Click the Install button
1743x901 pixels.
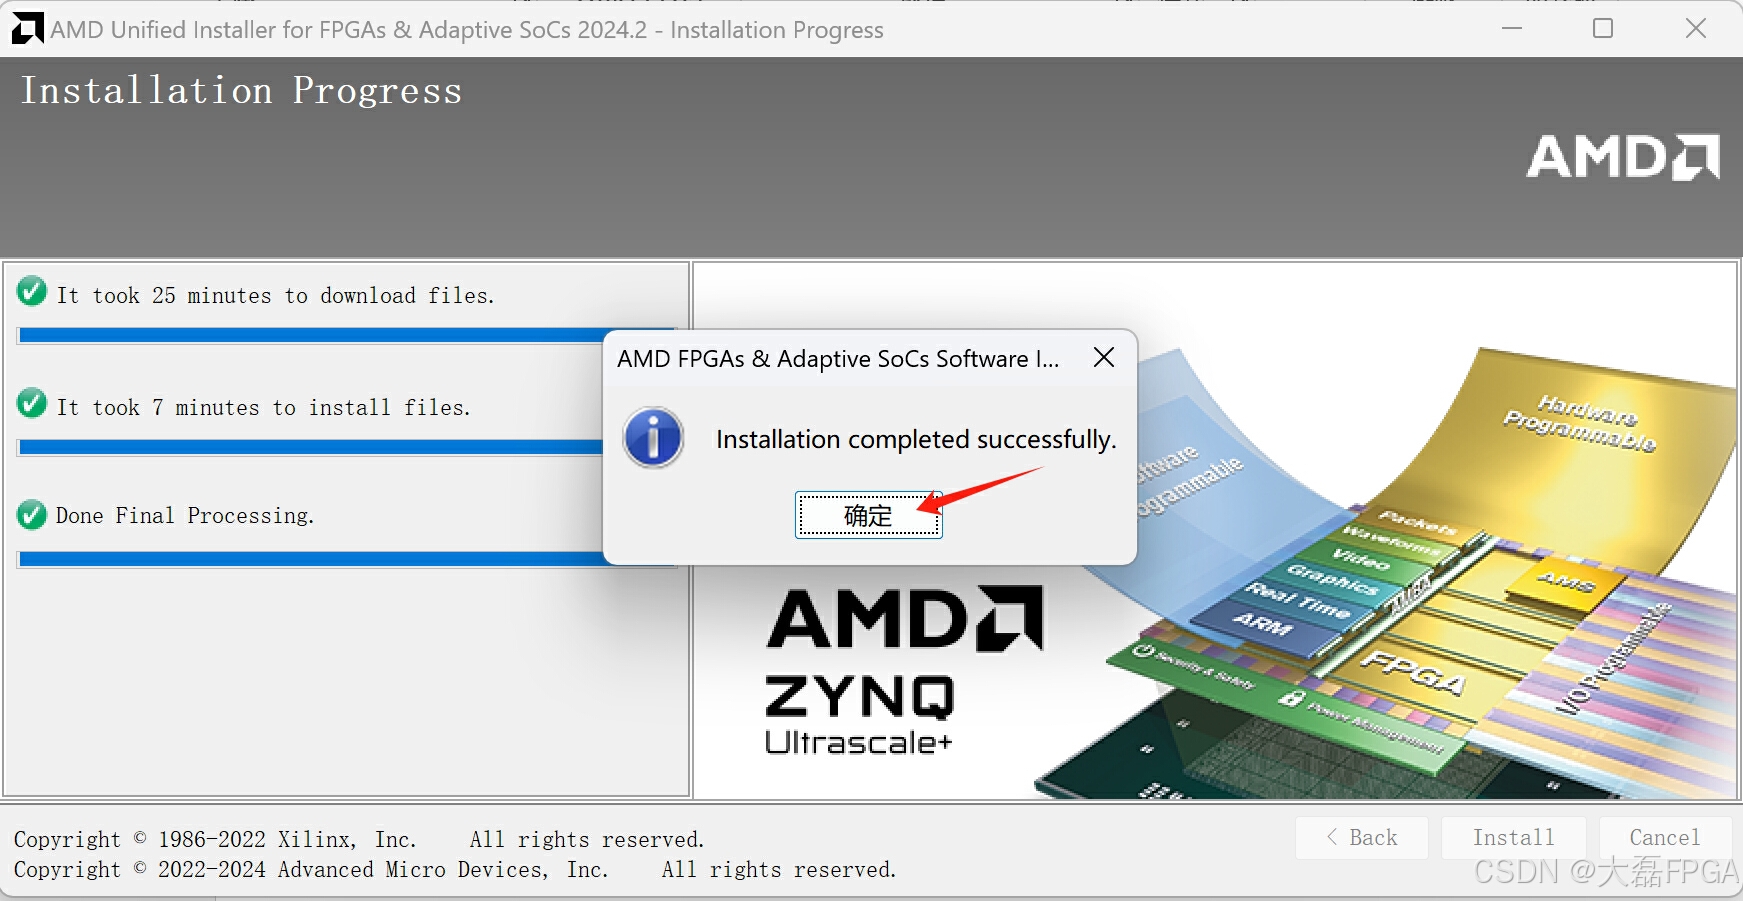tap(1514, 838)
